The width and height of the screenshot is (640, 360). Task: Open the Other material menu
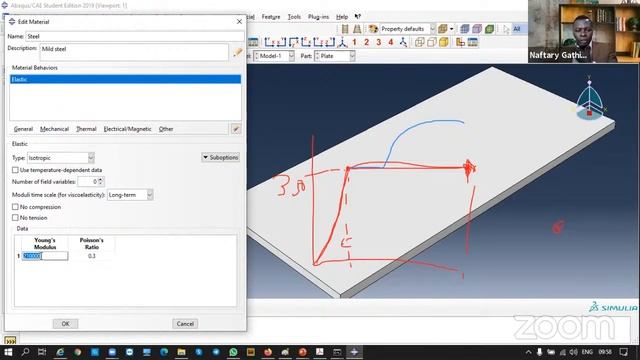(x=166, y=129)
